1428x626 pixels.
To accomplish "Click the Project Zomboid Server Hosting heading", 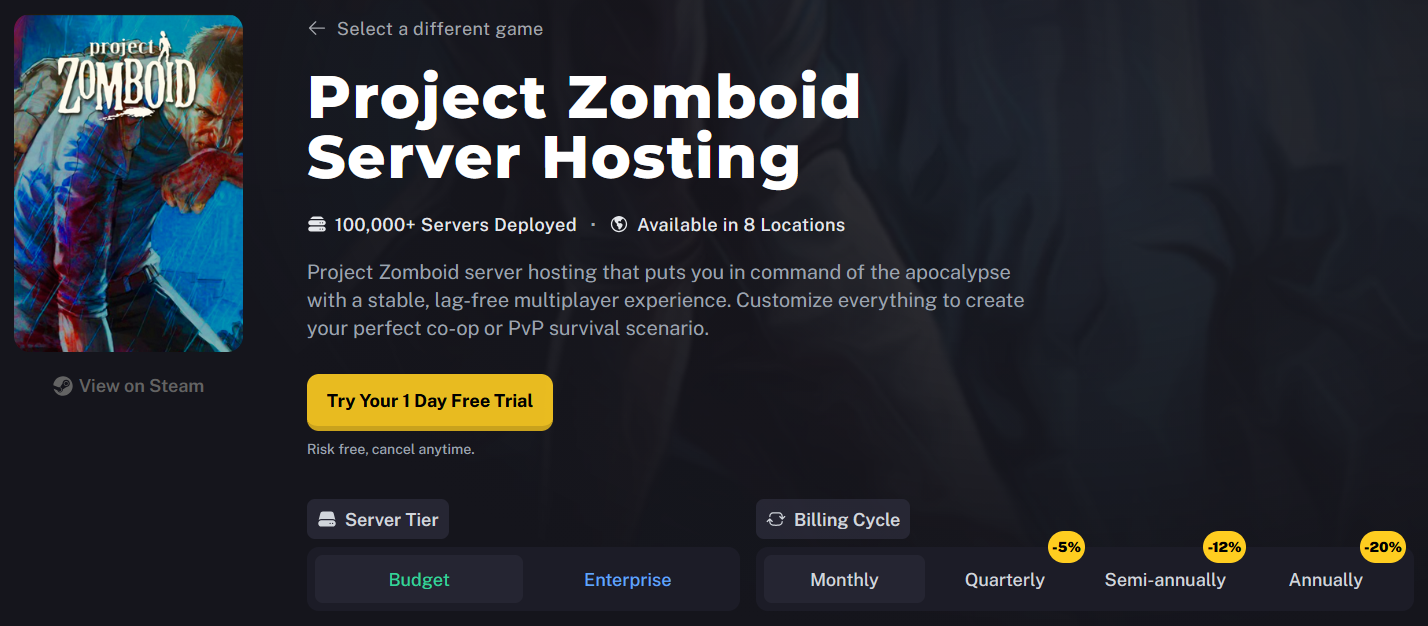I will pos(584,127).
